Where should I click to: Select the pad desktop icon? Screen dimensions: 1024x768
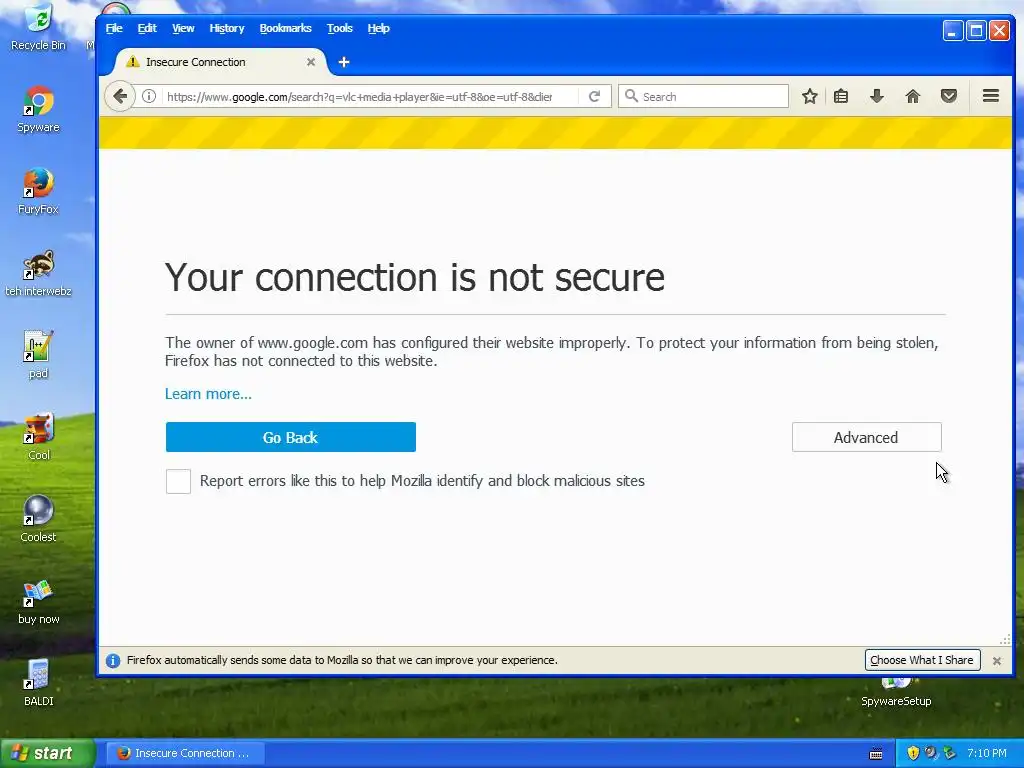[39, 356]
